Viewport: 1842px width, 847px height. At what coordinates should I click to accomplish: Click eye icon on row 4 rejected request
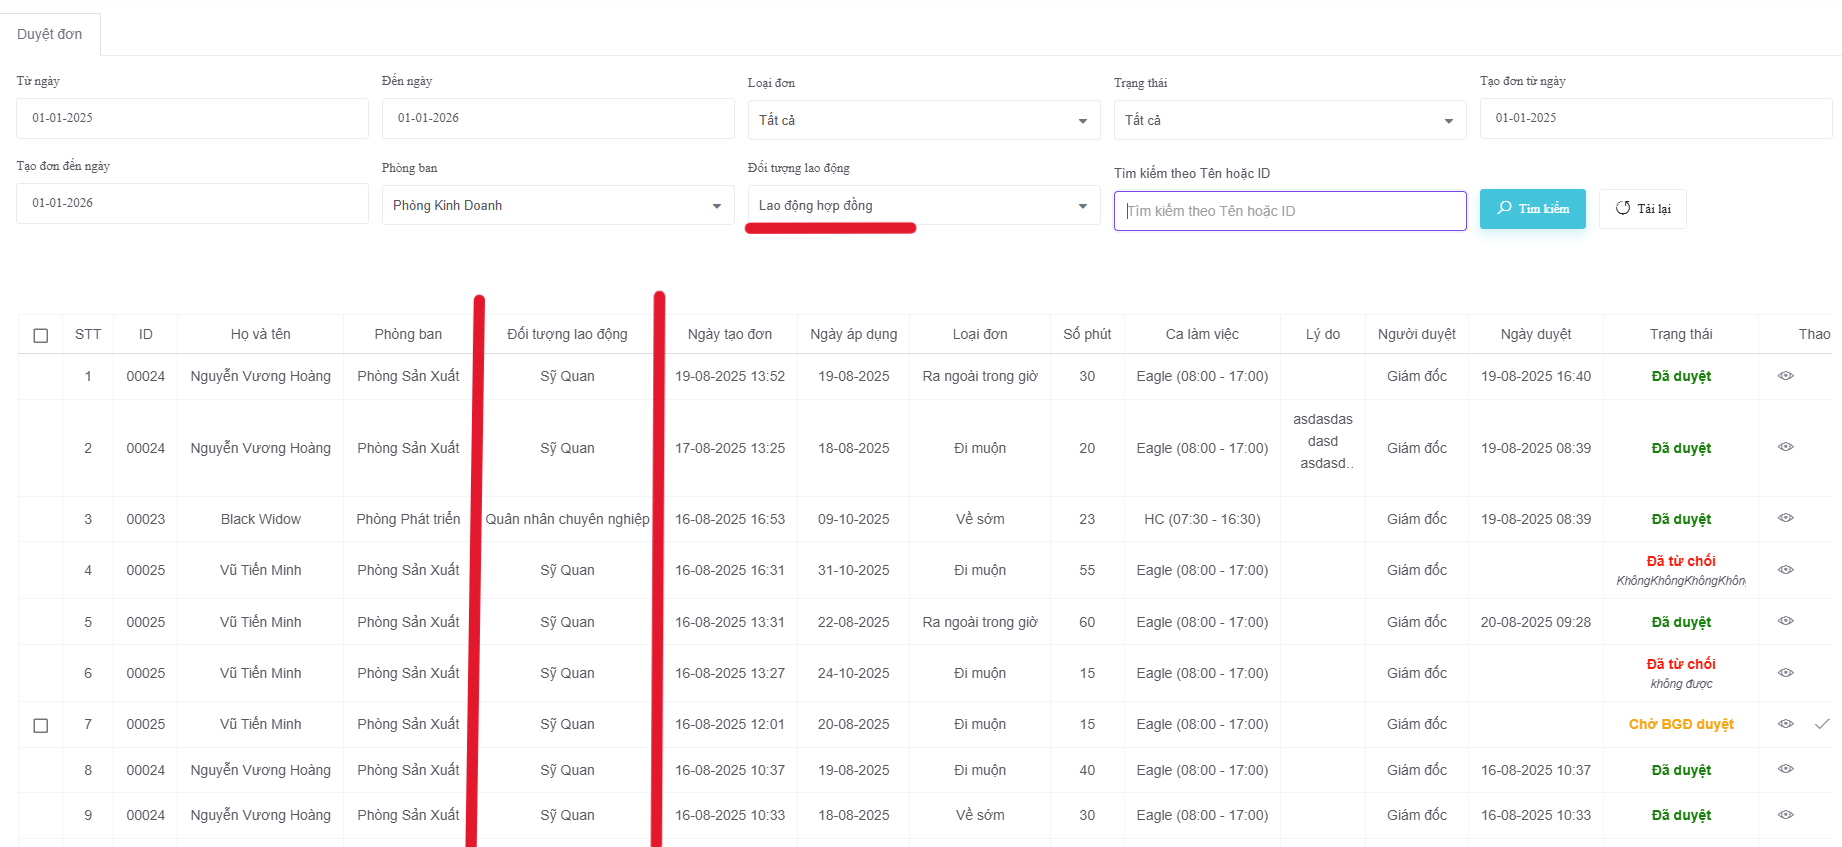(1785, 570)
